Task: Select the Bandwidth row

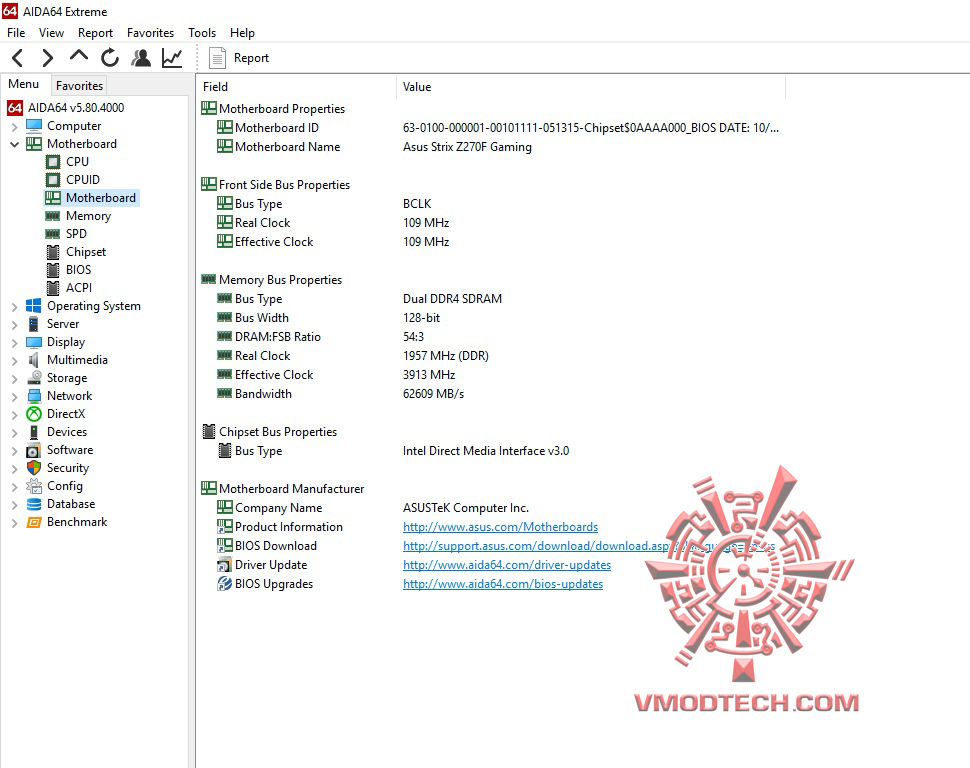Action: point(492,394)
